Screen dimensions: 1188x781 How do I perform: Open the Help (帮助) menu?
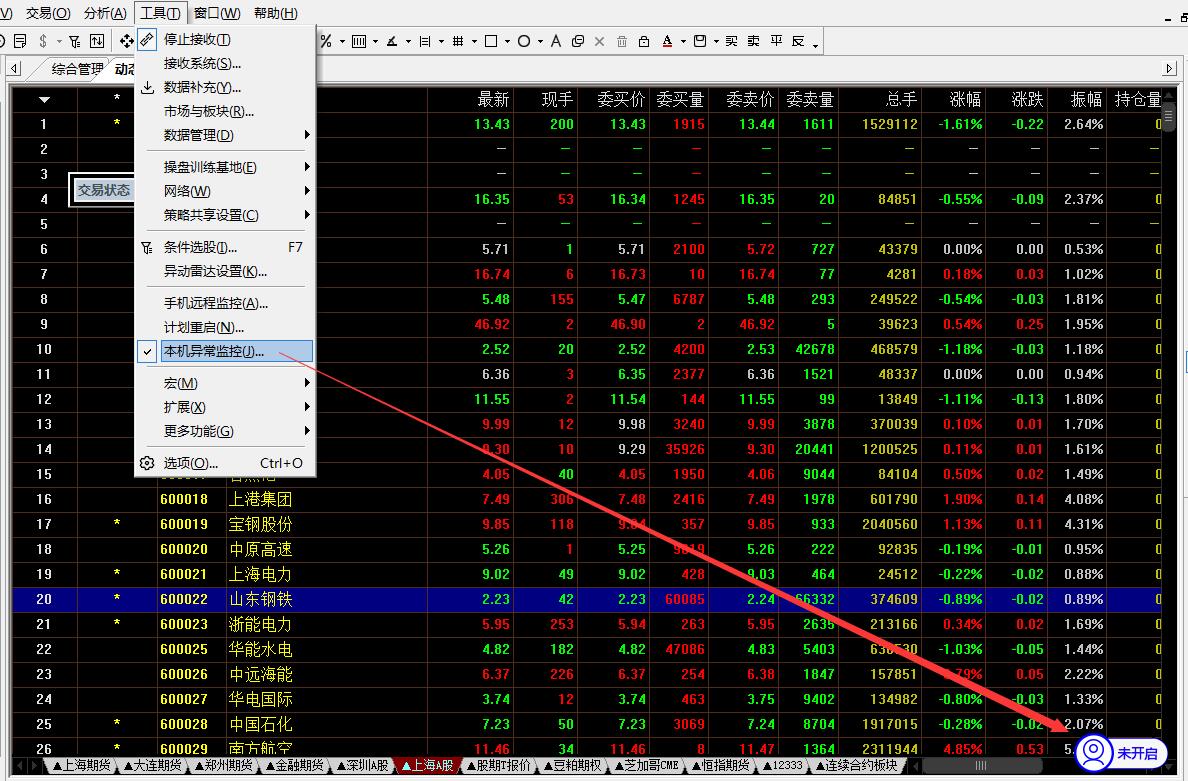tap(276, 13)
